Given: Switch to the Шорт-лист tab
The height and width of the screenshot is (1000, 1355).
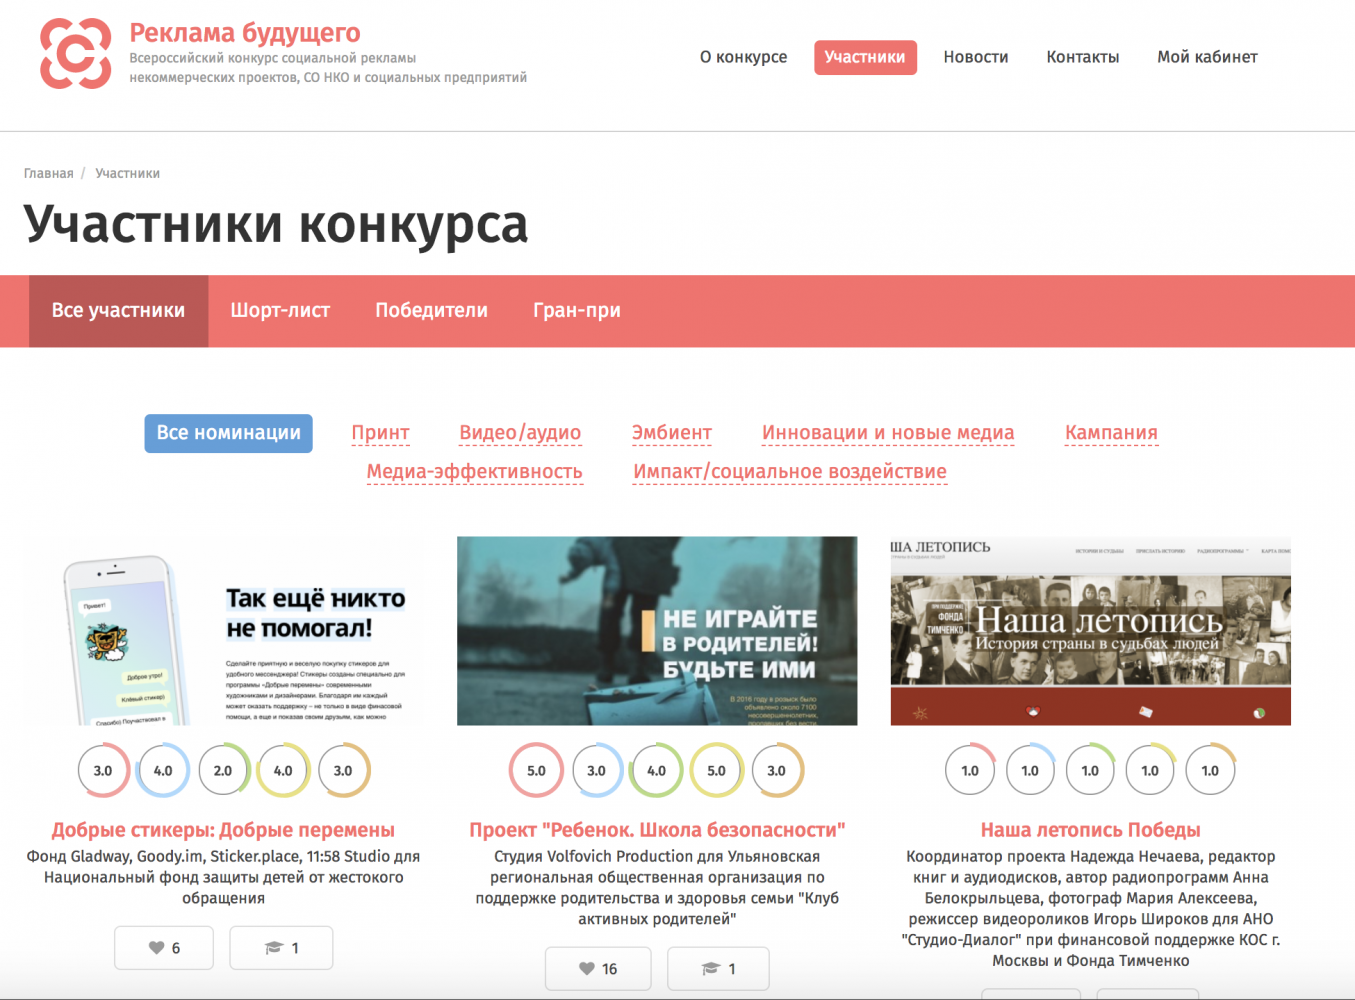Looking at the screenshot, I should pos(280,311).
